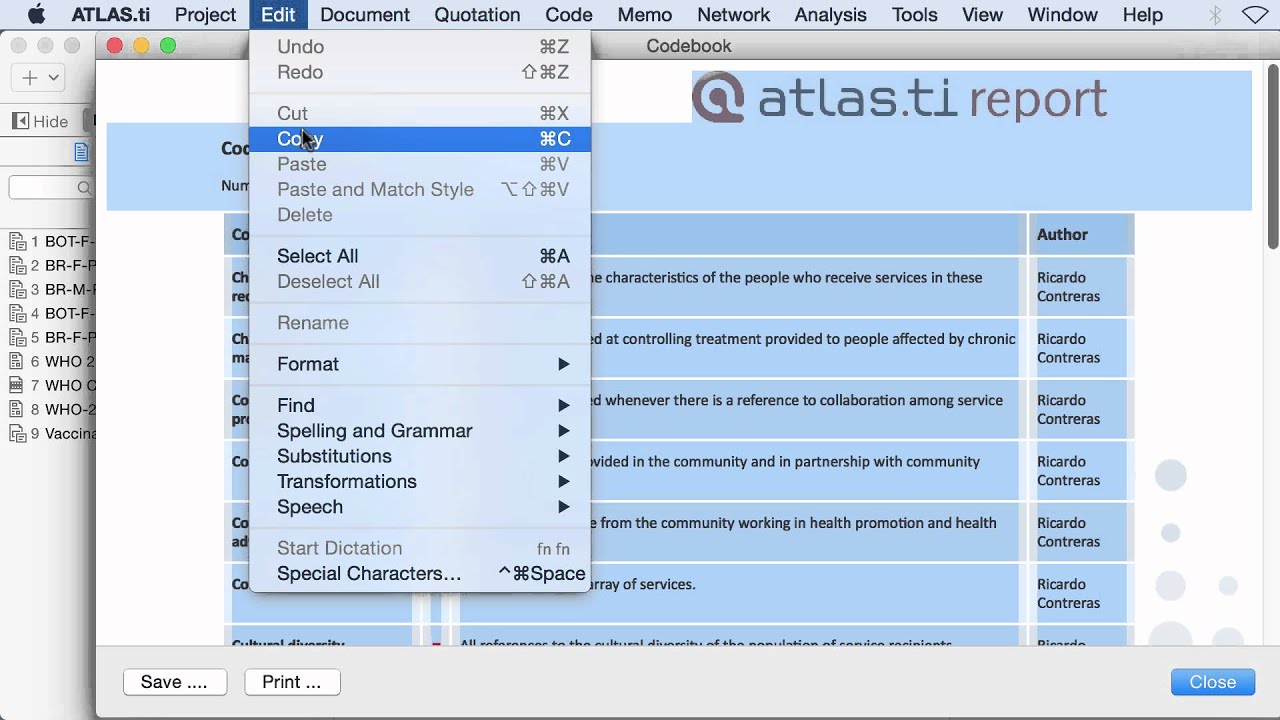Select document 6 WHO 2 in list
This screenshot has height=720, width=1280.
click(52, 361)
